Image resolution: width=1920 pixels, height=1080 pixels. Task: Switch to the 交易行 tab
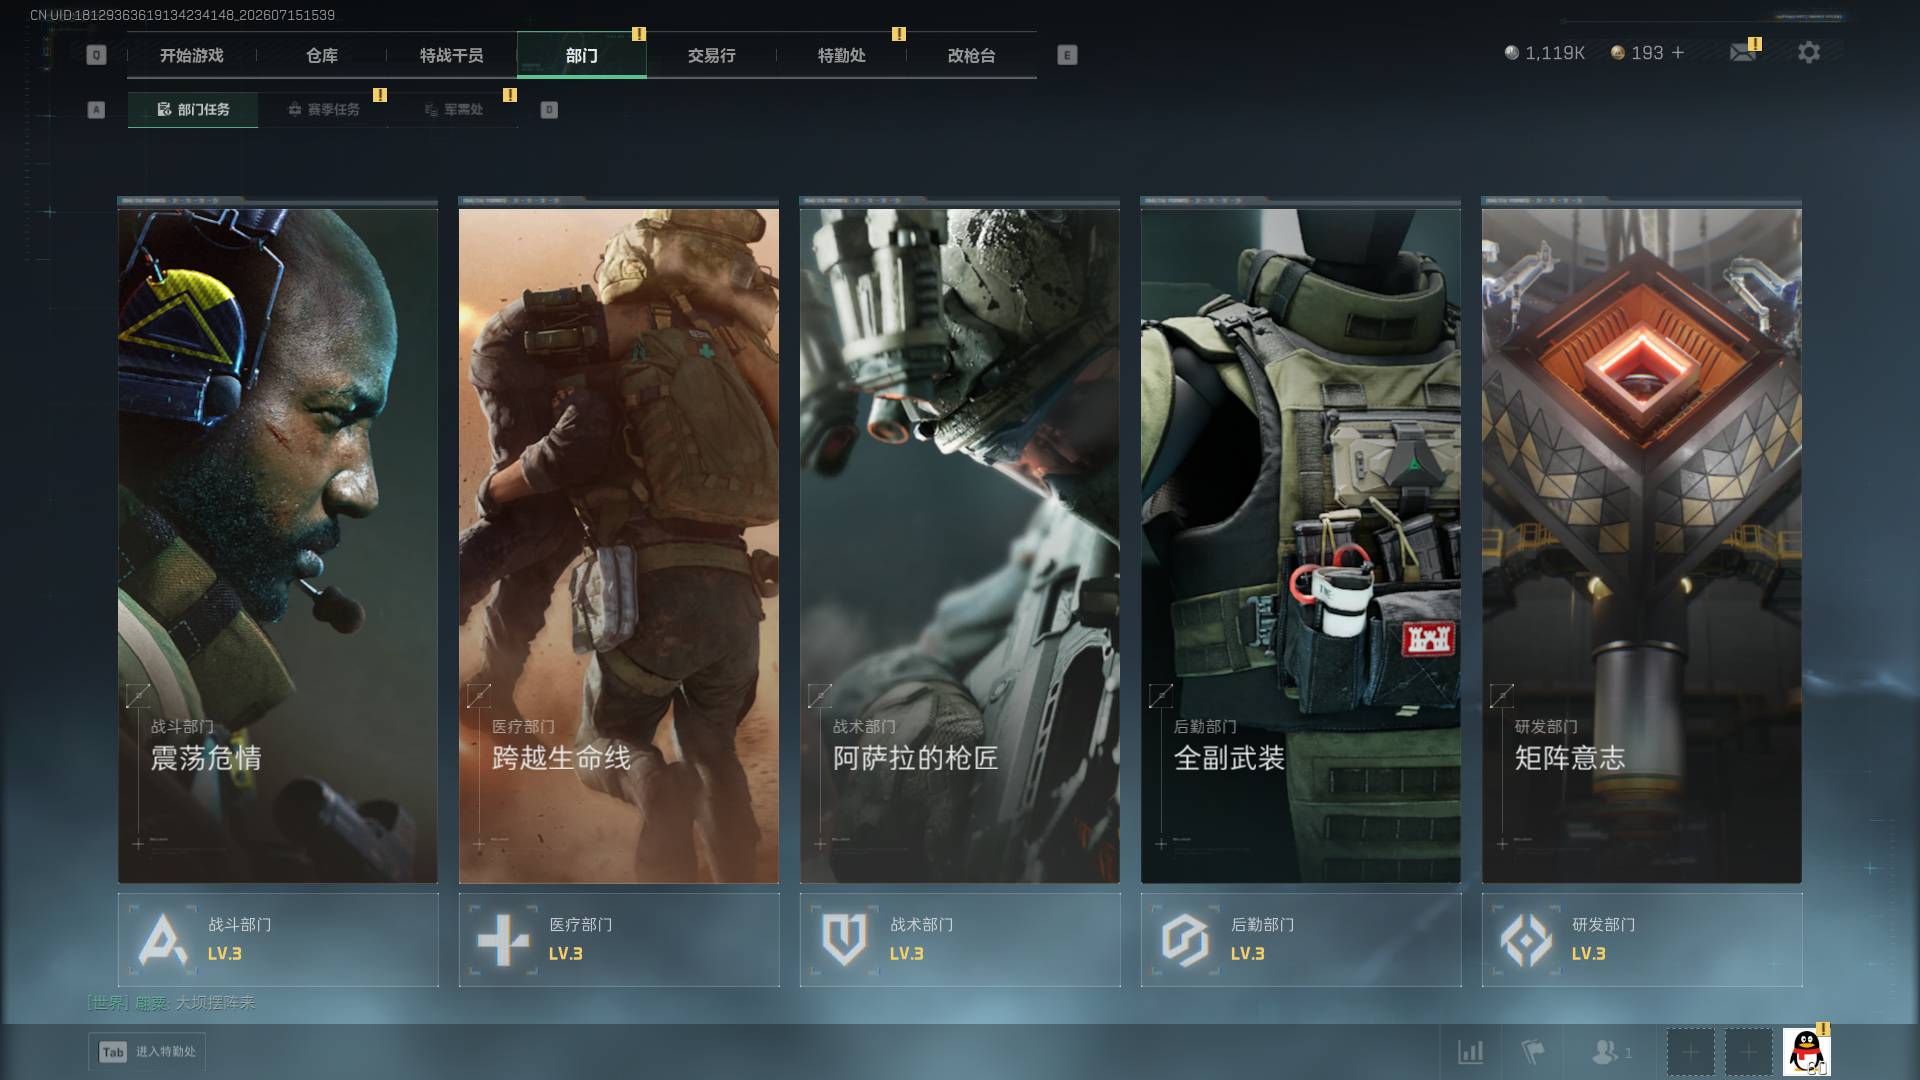[x=712, y=55]
